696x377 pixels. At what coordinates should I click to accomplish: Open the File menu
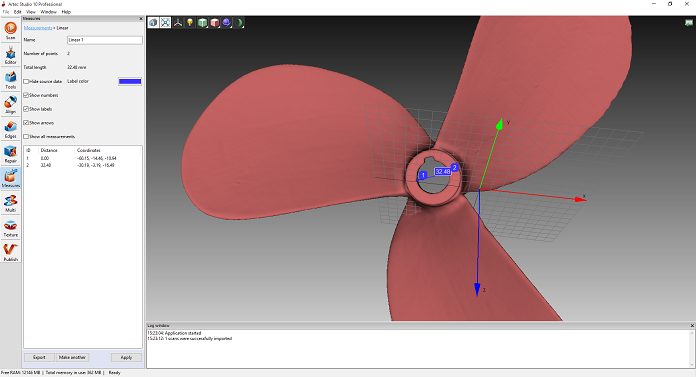[x=6, y=12]
